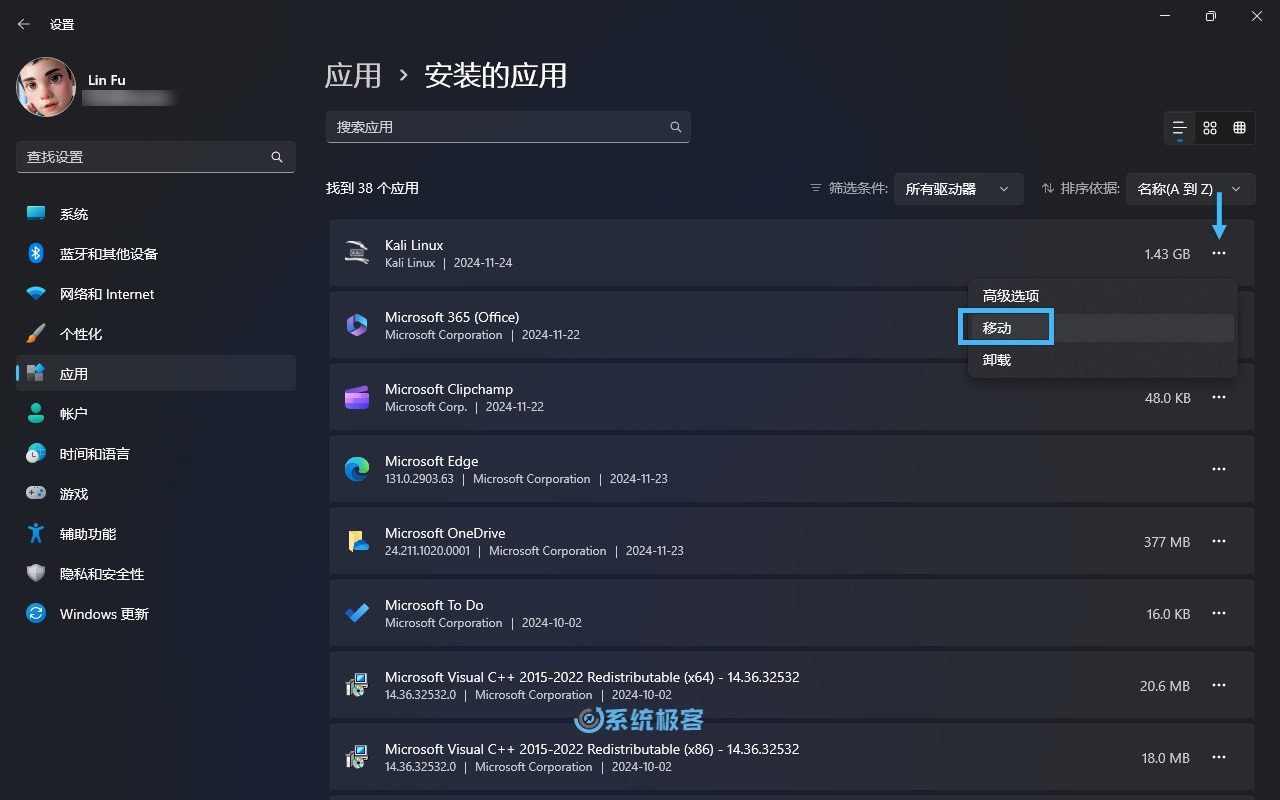Click the magnifier icon in 查找设置 box
Viewport: 1280px width, 800px height.
pyautogui.click(x=277, y=157)
